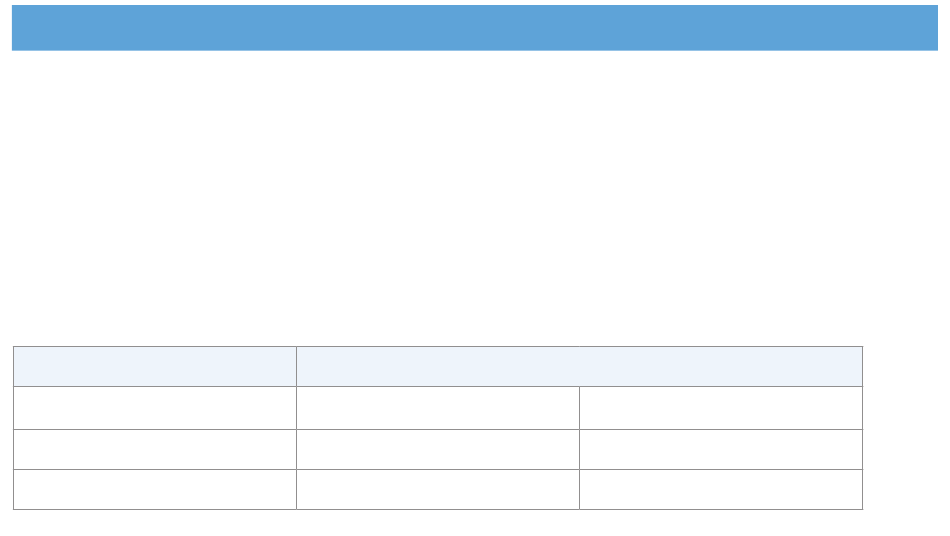Click bottom-row cell in the last column

[721, 489]
